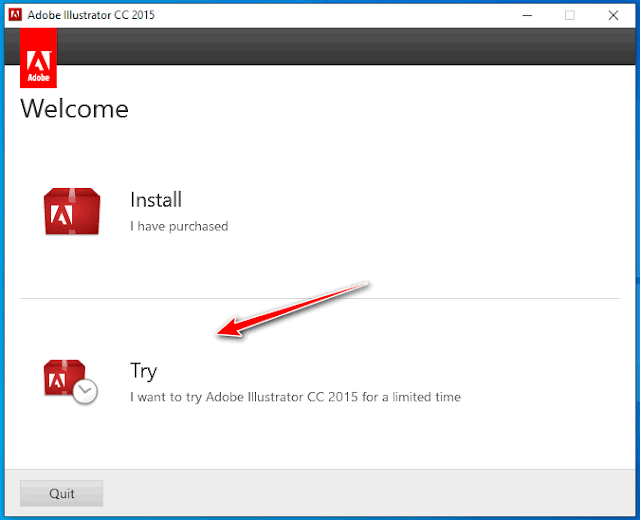
Task: Select the Install option heading
Action: pos(156,200)
